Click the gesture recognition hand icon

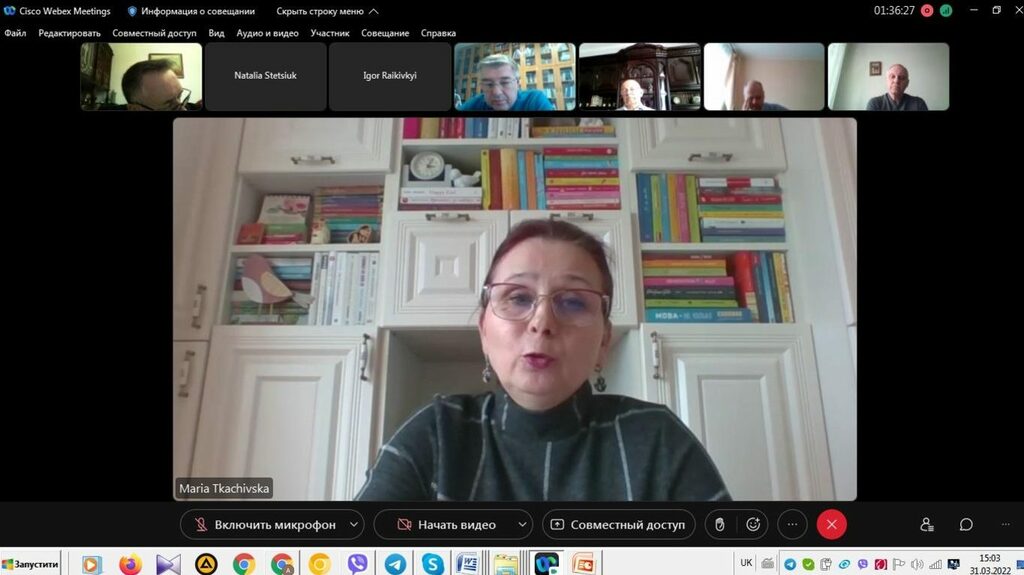(719, 524)
